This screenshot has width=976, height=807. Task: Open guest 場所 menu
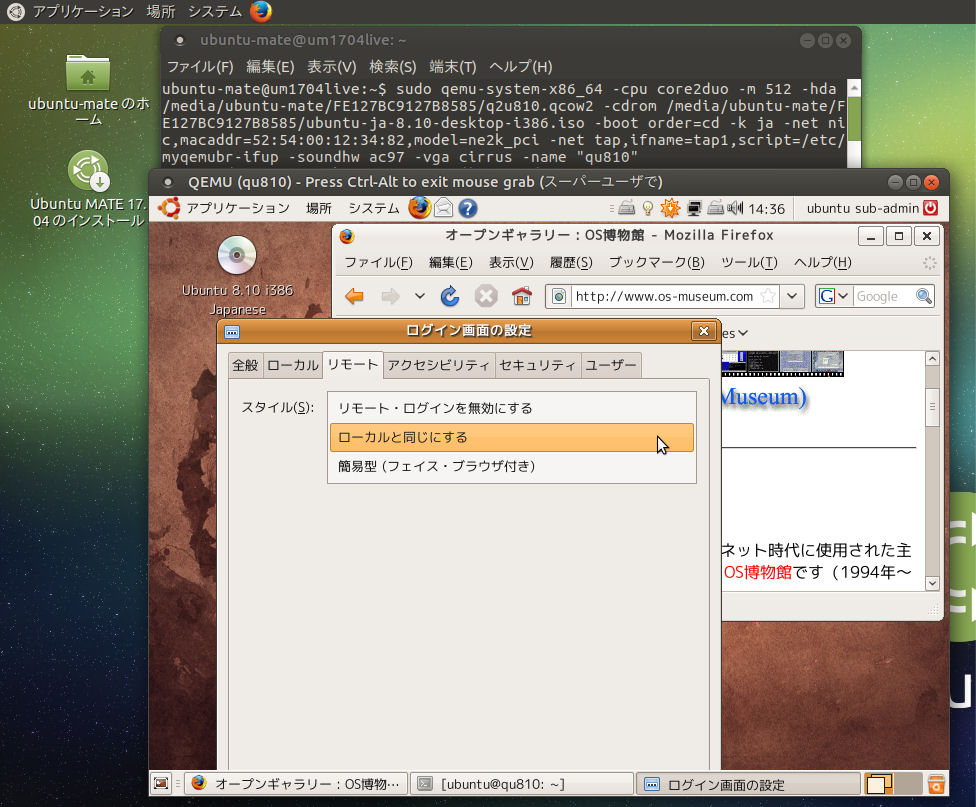[319, 208]
